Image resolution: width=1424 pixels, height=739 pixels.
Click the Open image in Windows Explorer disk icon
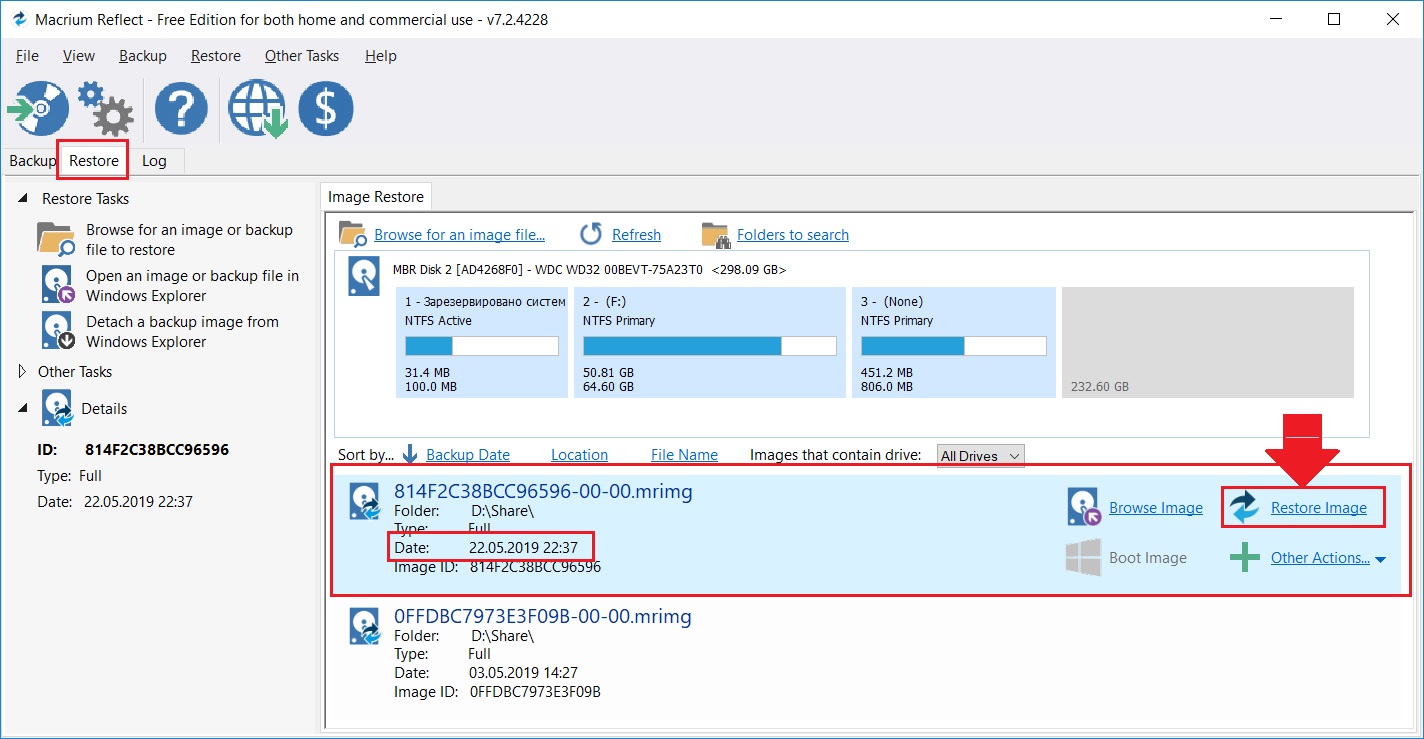pos(58,284)
